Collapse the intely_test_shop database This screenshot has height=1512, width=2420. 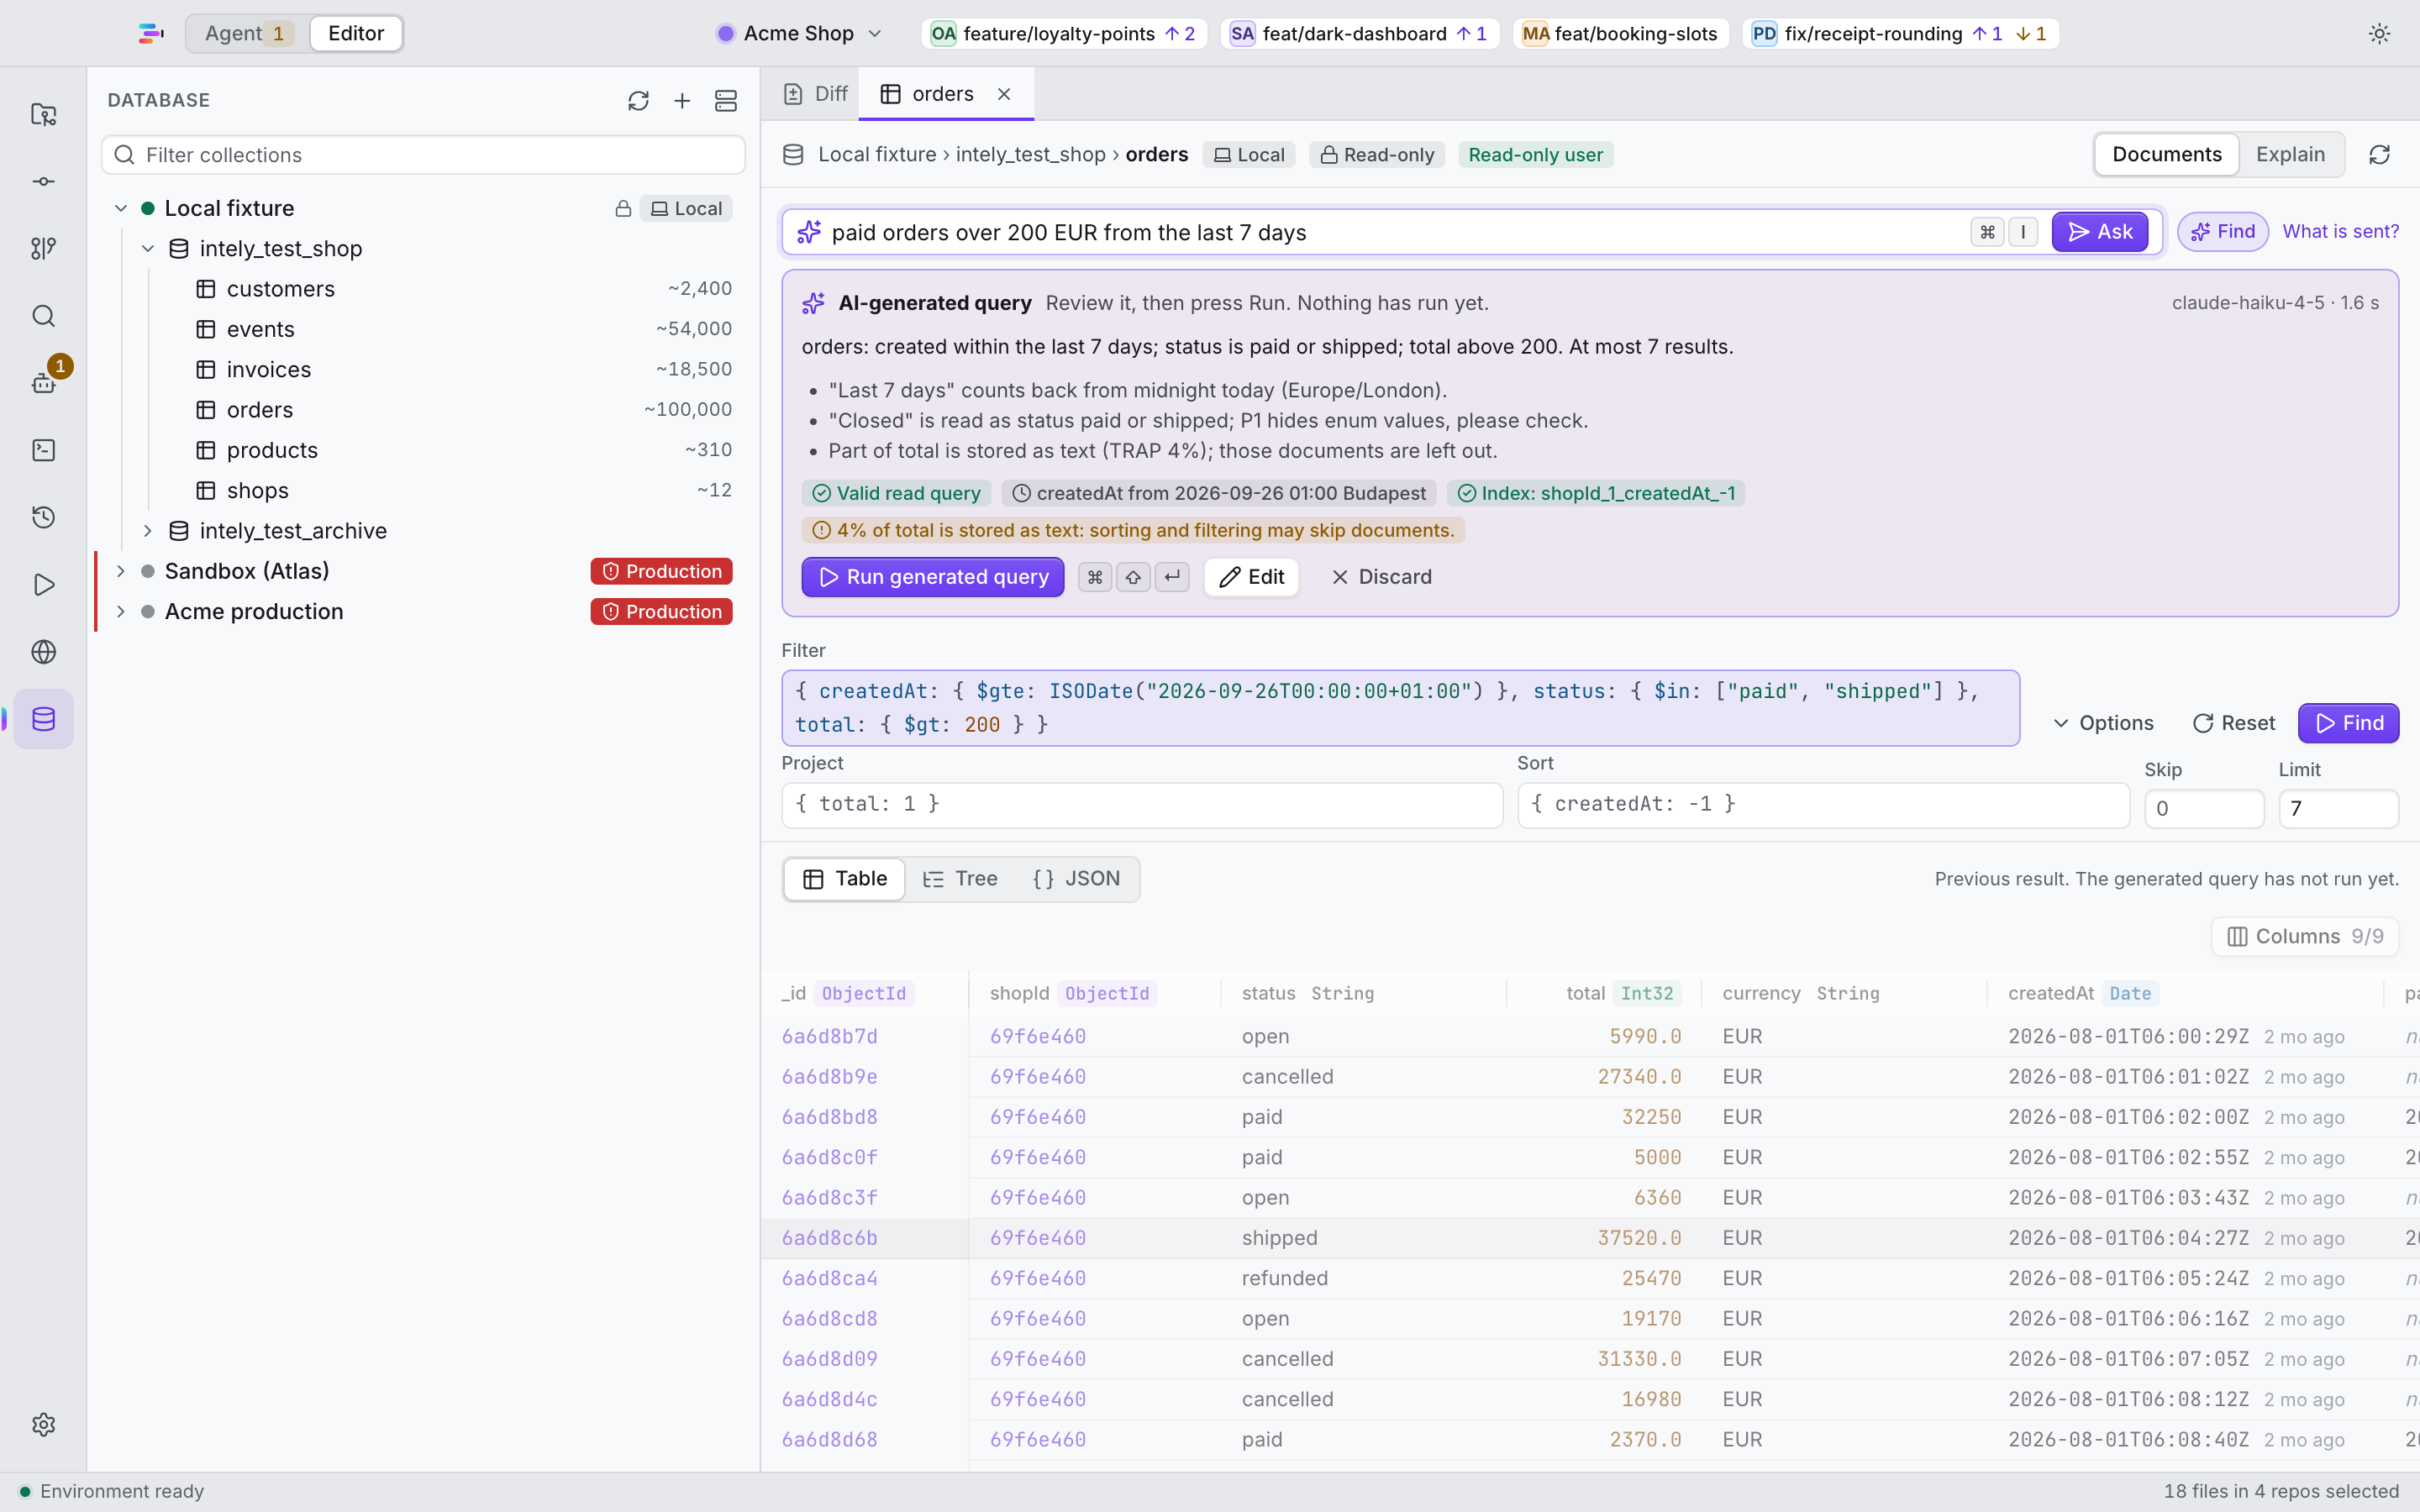[x=148, y=249]
